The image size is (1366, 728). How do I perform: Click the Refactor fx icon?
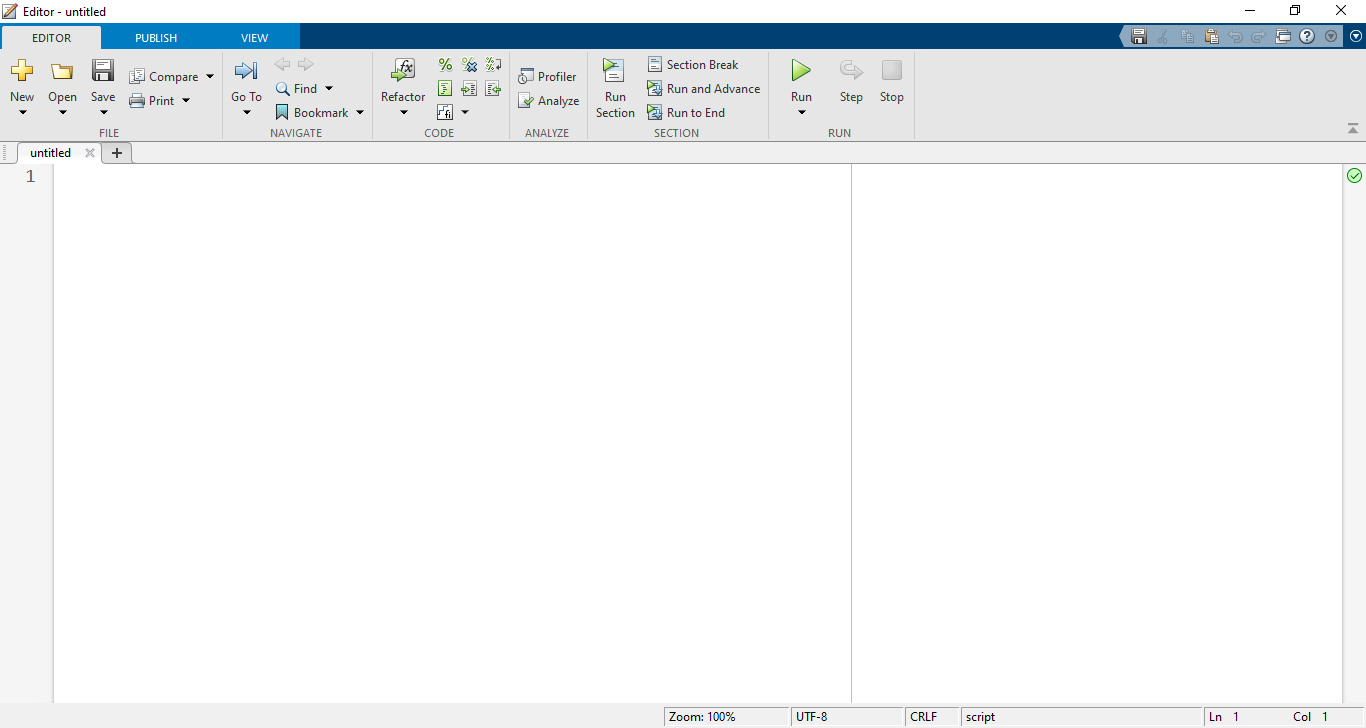click(x=403, y=71)
